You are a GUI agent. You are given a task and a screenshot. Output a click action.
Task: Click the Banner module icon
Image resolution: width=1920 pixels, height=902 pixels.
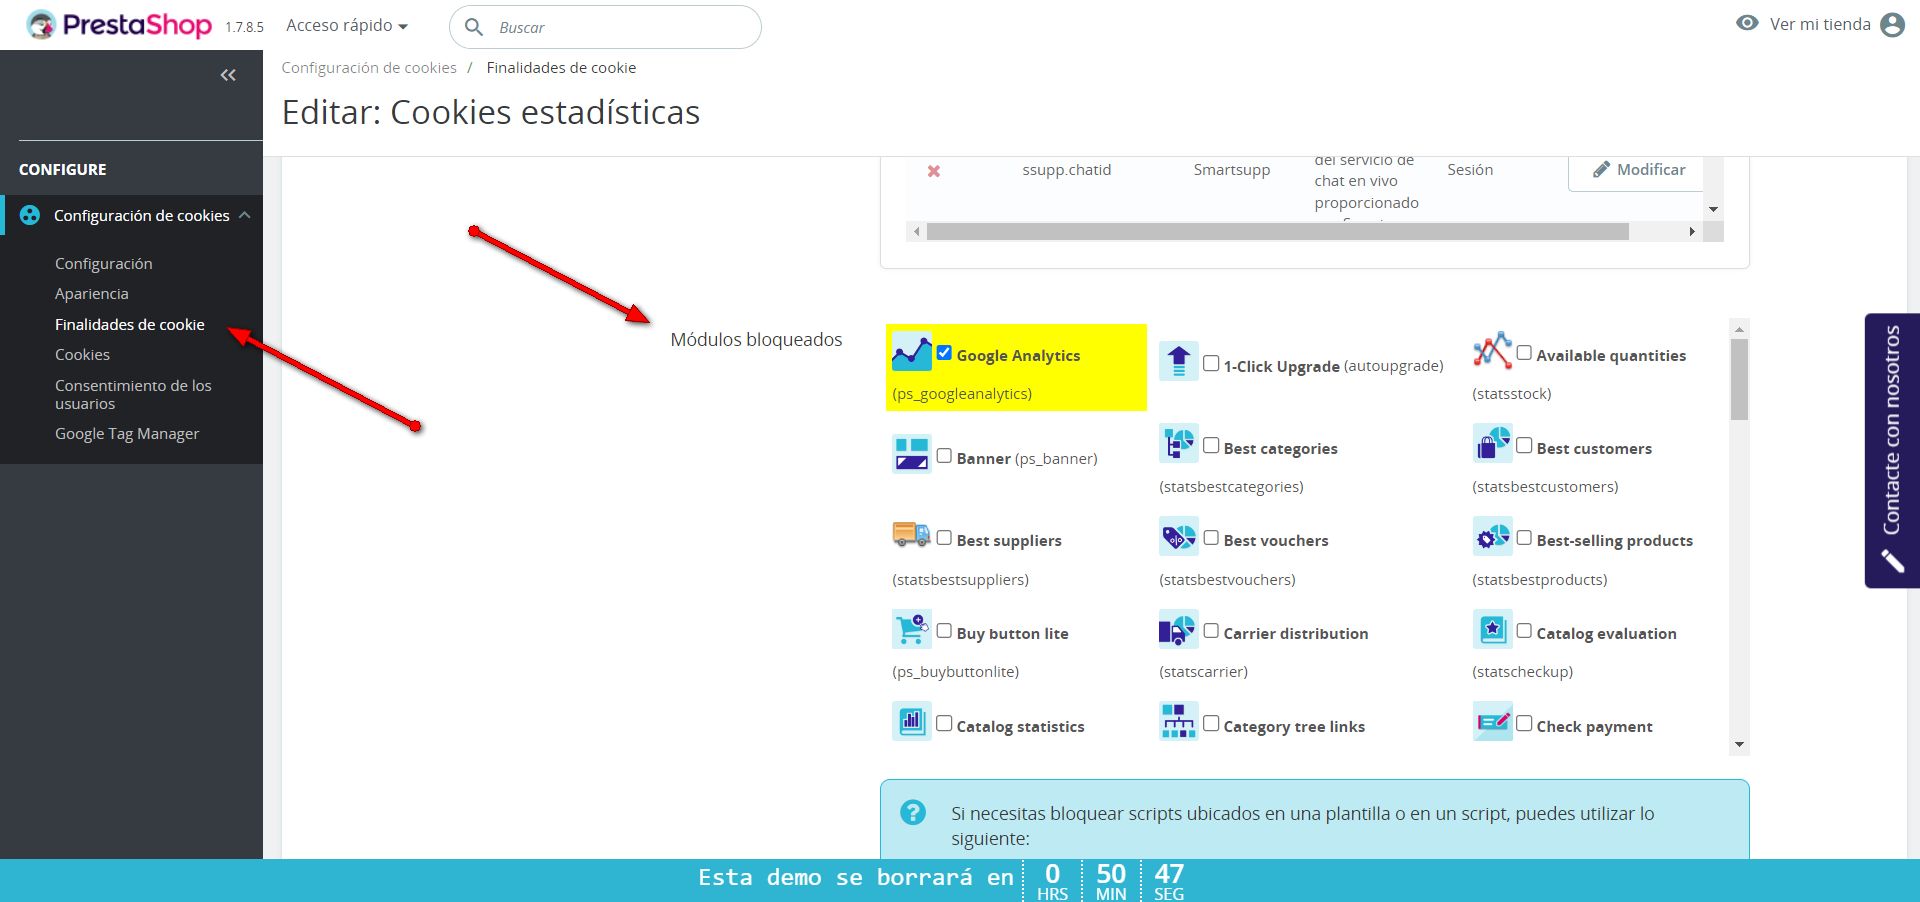(x=912, y=454)
